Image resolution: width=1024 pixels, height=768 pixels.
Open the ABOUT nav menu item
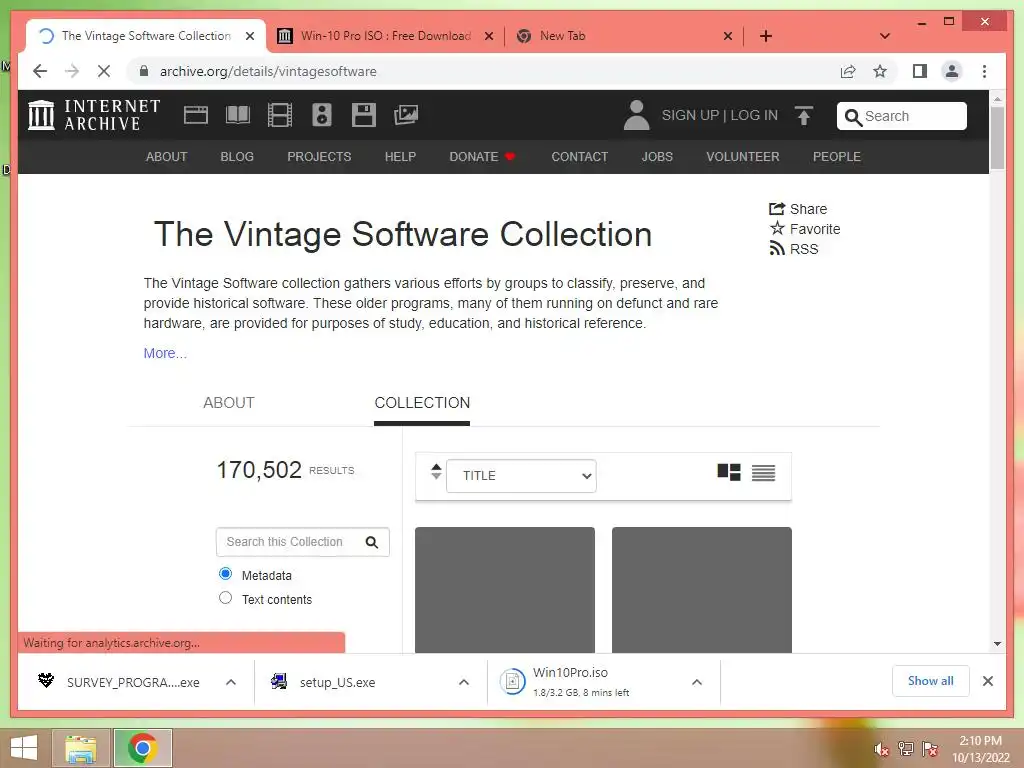pyautogui.click(x=167, y=157)
